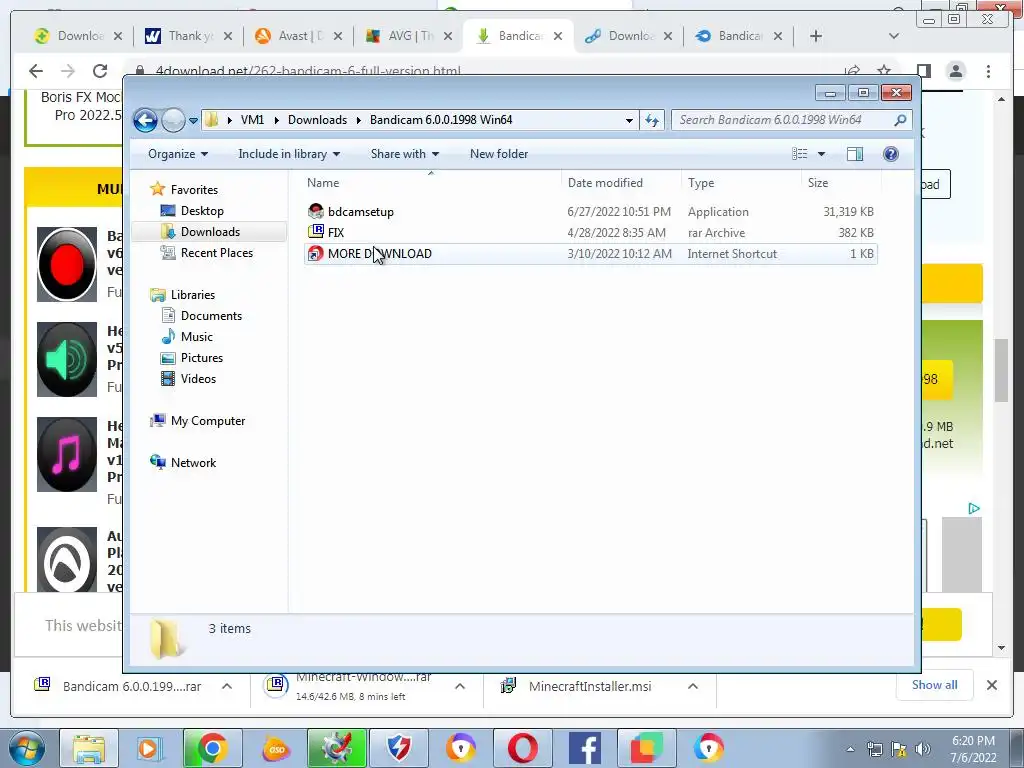Click the Explorer back navigation arrow
Viewport: 1024px width, 768px height.
coord(145,120)
